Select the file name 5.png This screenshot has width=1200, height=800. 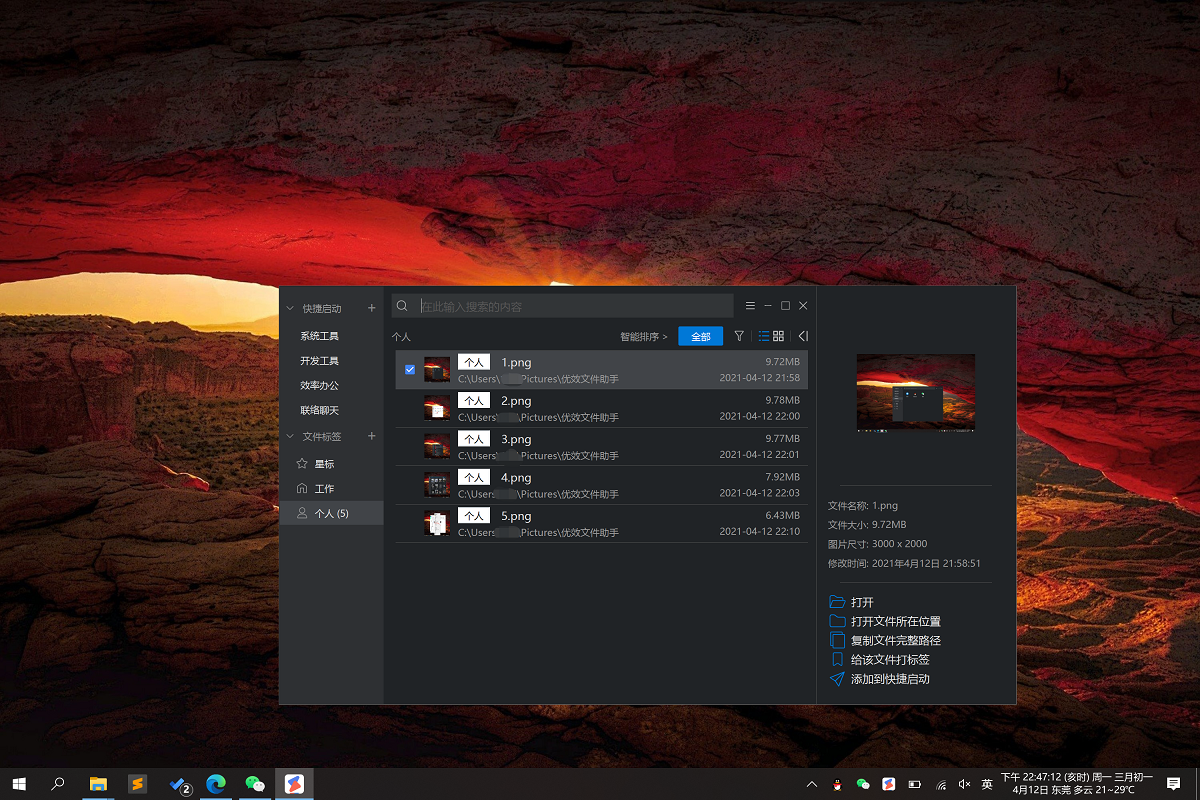tap(516, 516)
